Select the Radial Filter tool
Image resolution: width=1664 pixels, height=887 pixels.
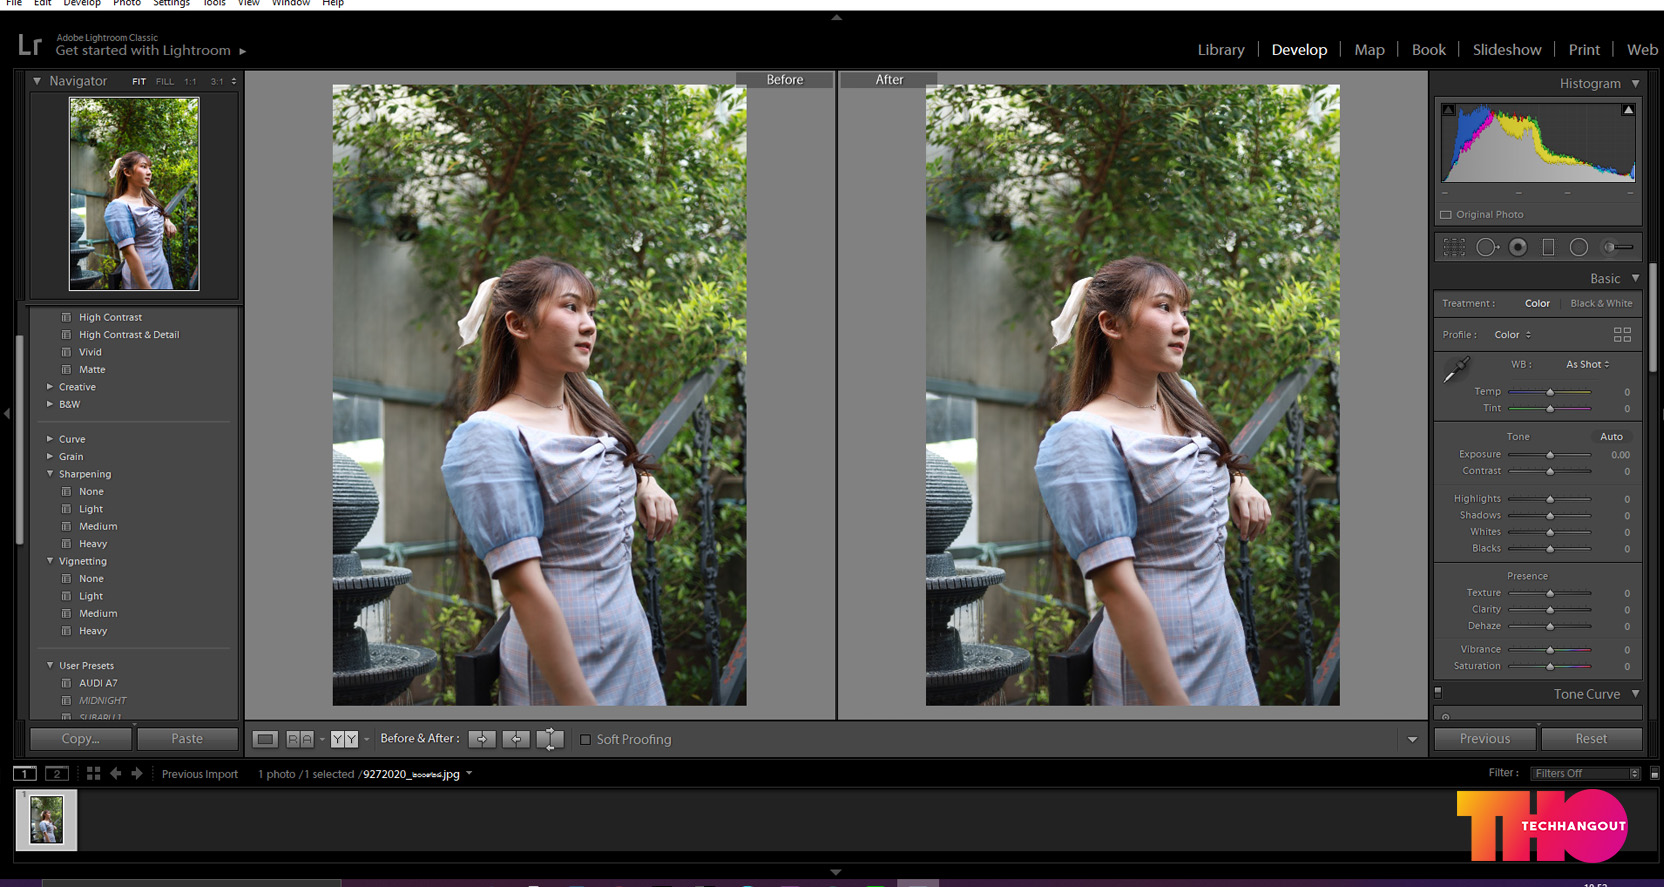point(1579,247)
